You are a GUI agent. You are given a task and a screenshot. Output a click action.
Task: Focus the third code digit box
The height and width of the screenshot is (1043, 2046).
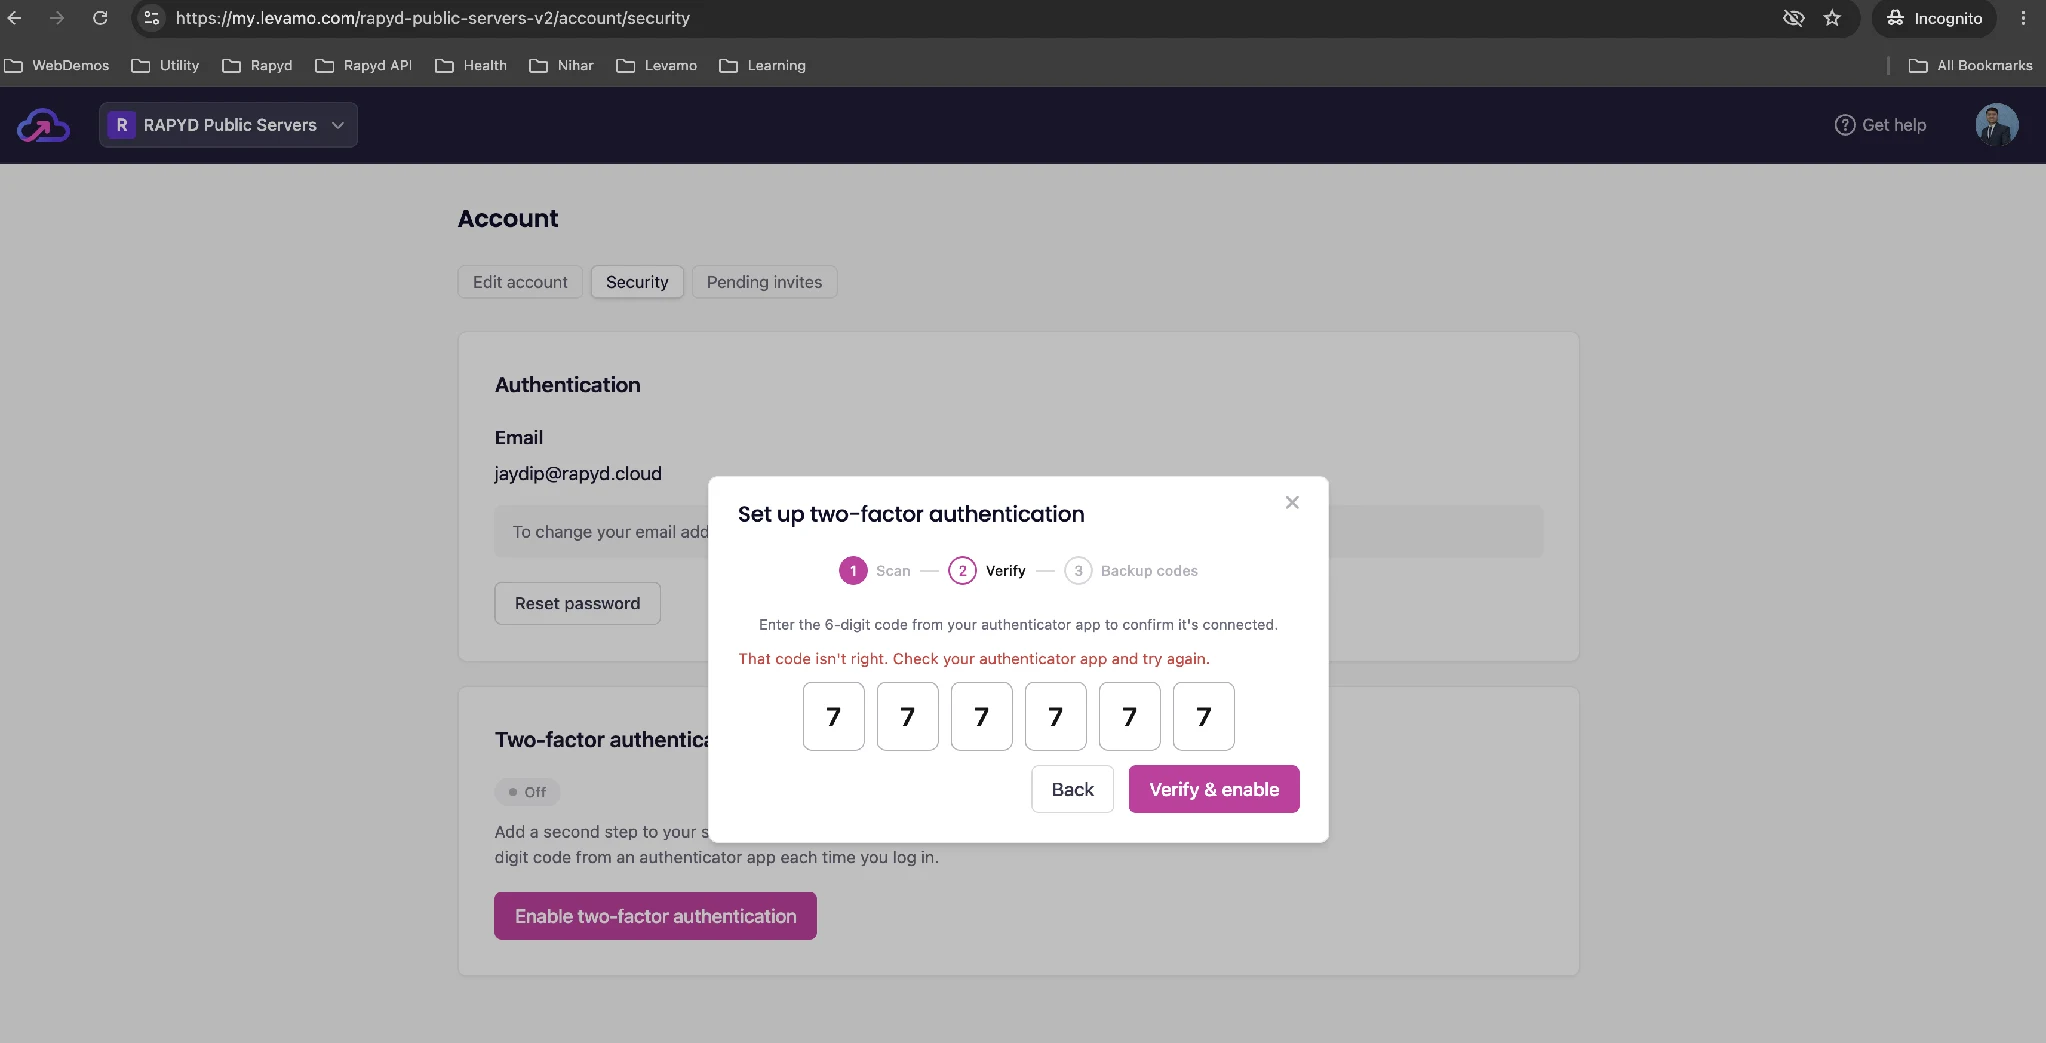(982, 716)
